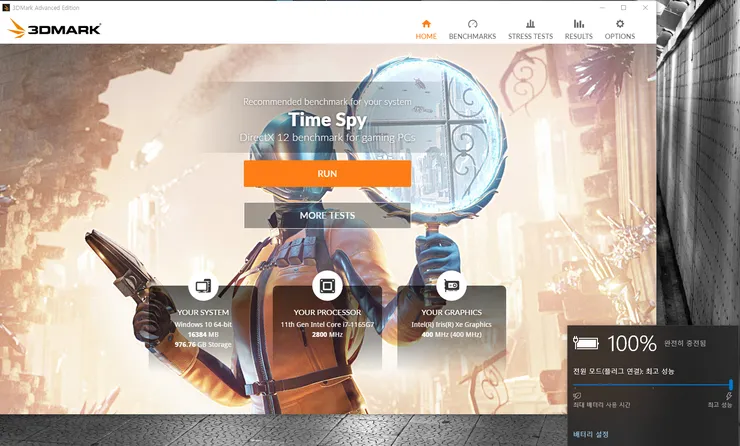The width and height of the screenshot is (740, 446).
Task: Open the battery settings link (배터리 설정)
Action: [x=591, y=434]
